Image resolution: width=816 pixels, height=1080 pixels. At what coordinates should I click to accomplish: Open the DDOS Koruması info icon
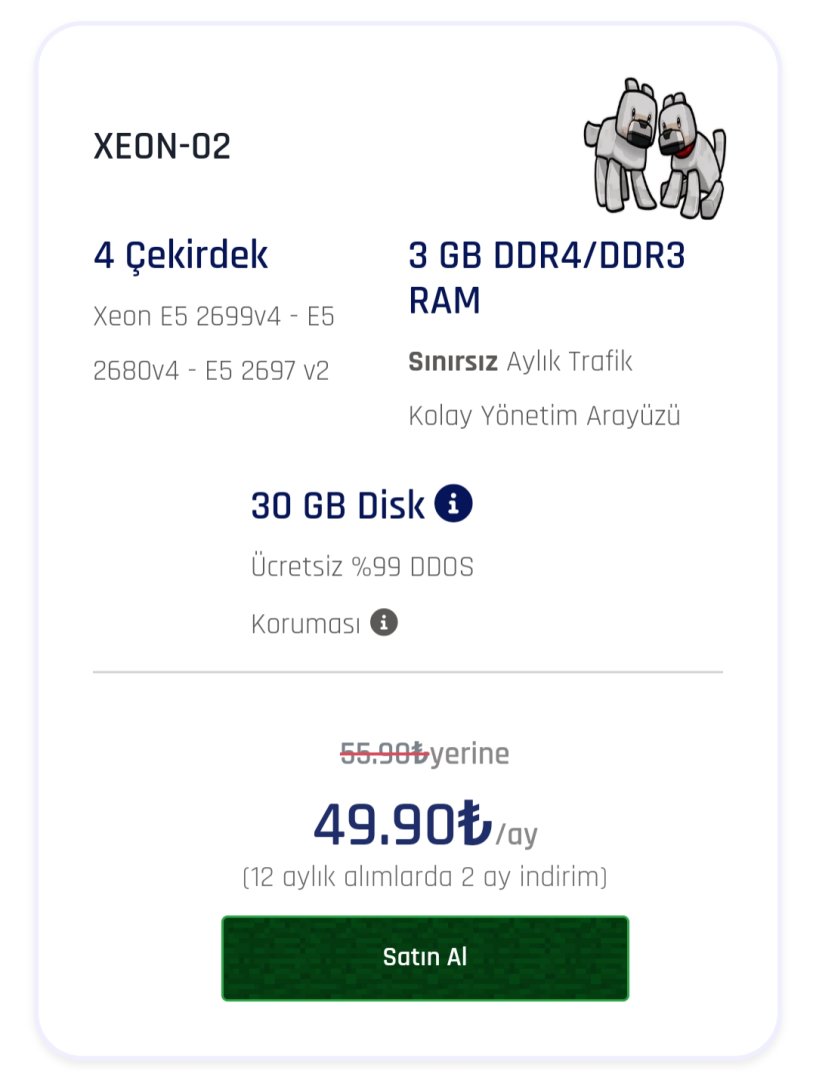(x=384, y=623)
